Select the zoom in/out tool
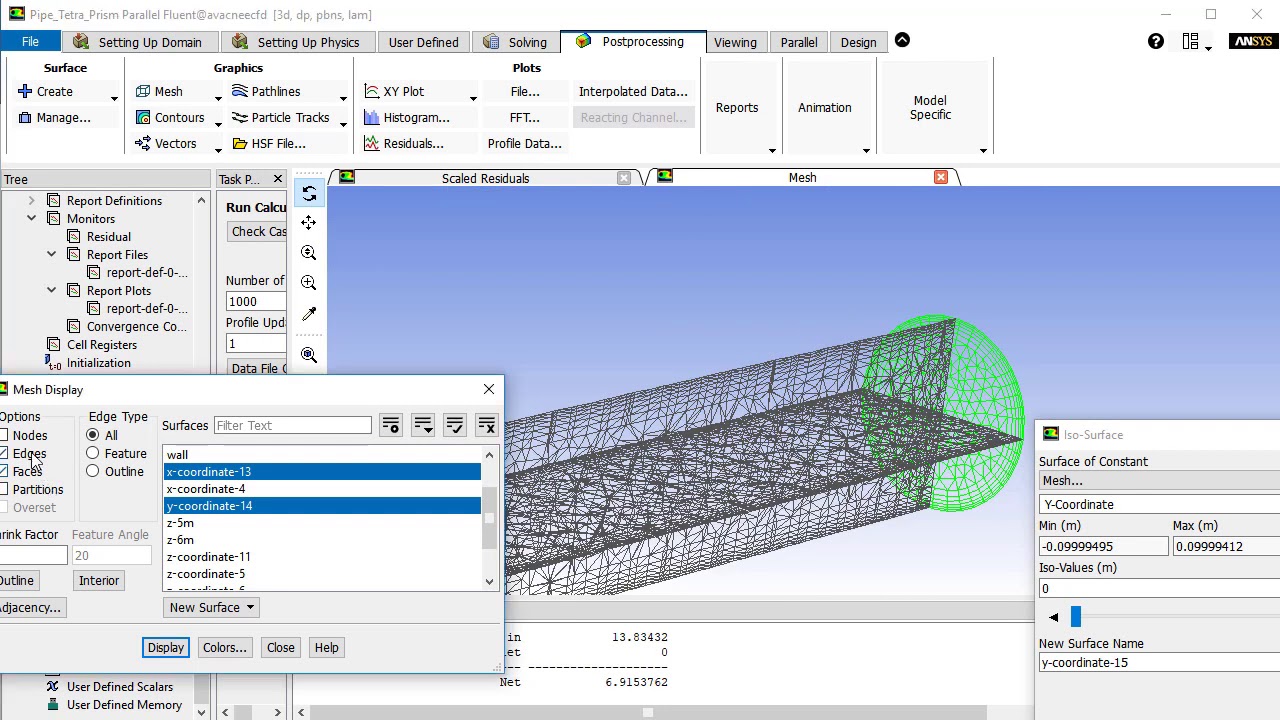 pyautogui.click(x=309, y=253)
